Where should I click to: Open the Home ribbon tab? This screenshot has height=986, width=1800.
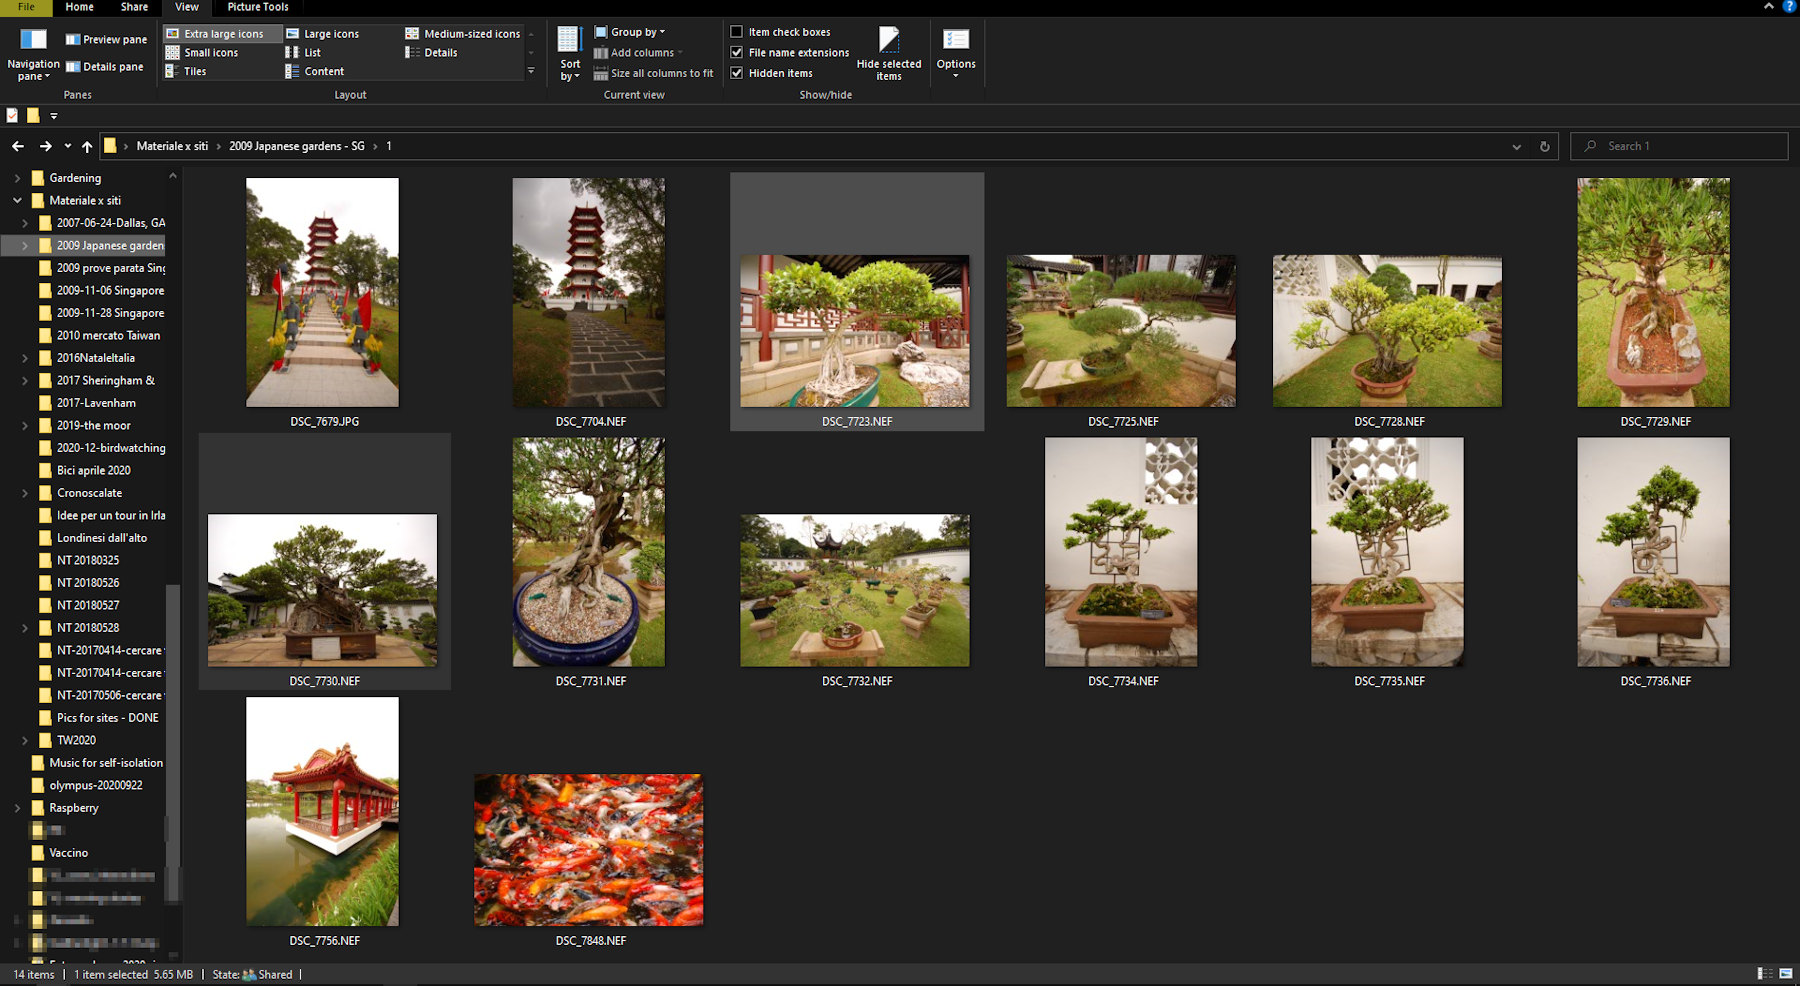click(x=79, y=7)
